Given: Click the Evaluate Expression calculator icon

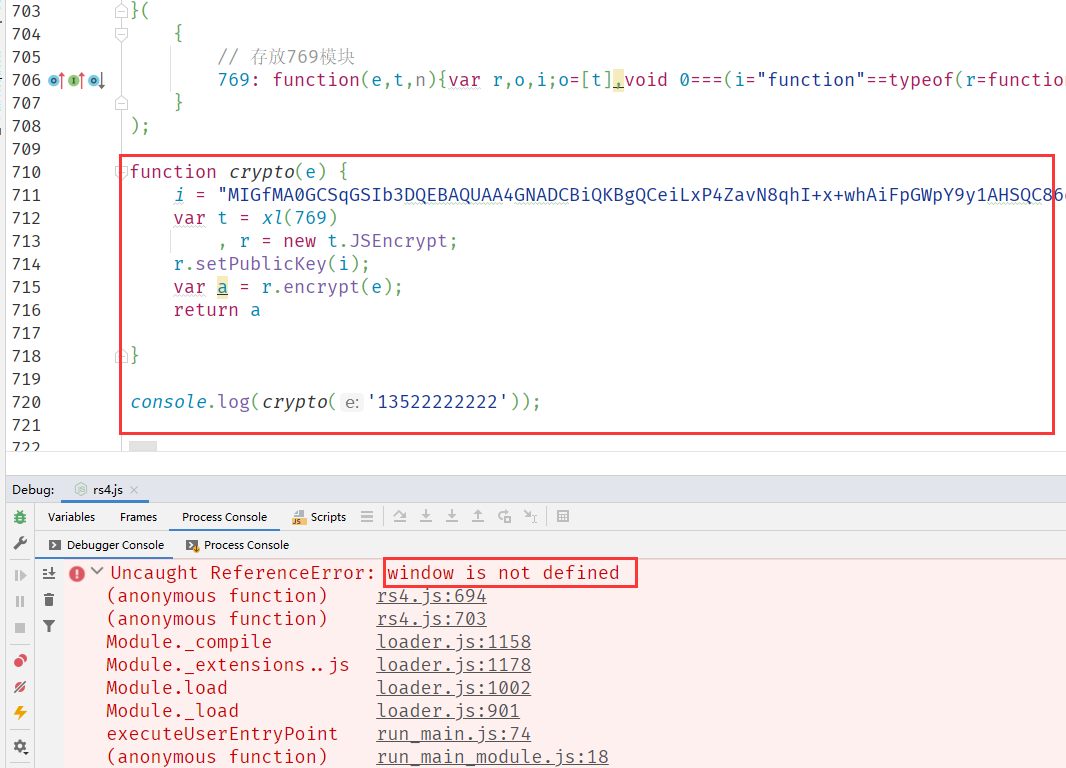Looking at the screenshot, I should click(x=563, y=517).
